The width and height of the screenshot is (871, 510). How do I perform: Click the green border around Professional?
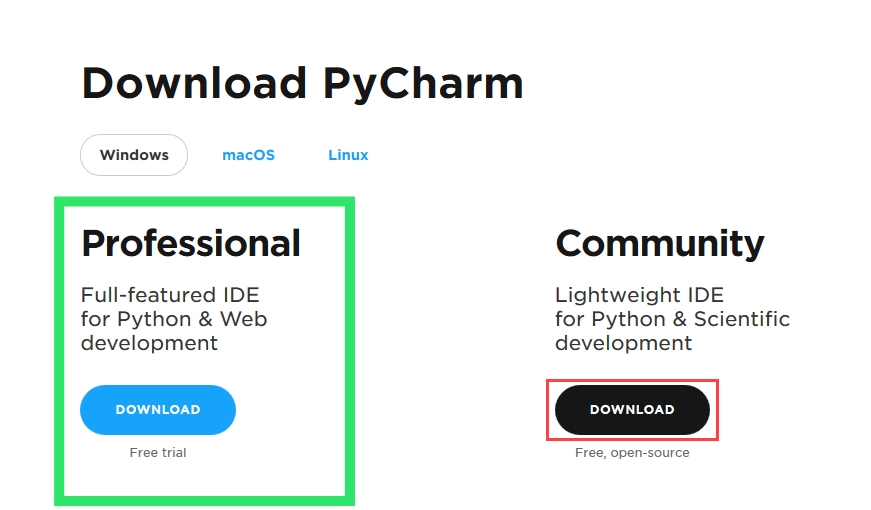click(x=59, y=350)
